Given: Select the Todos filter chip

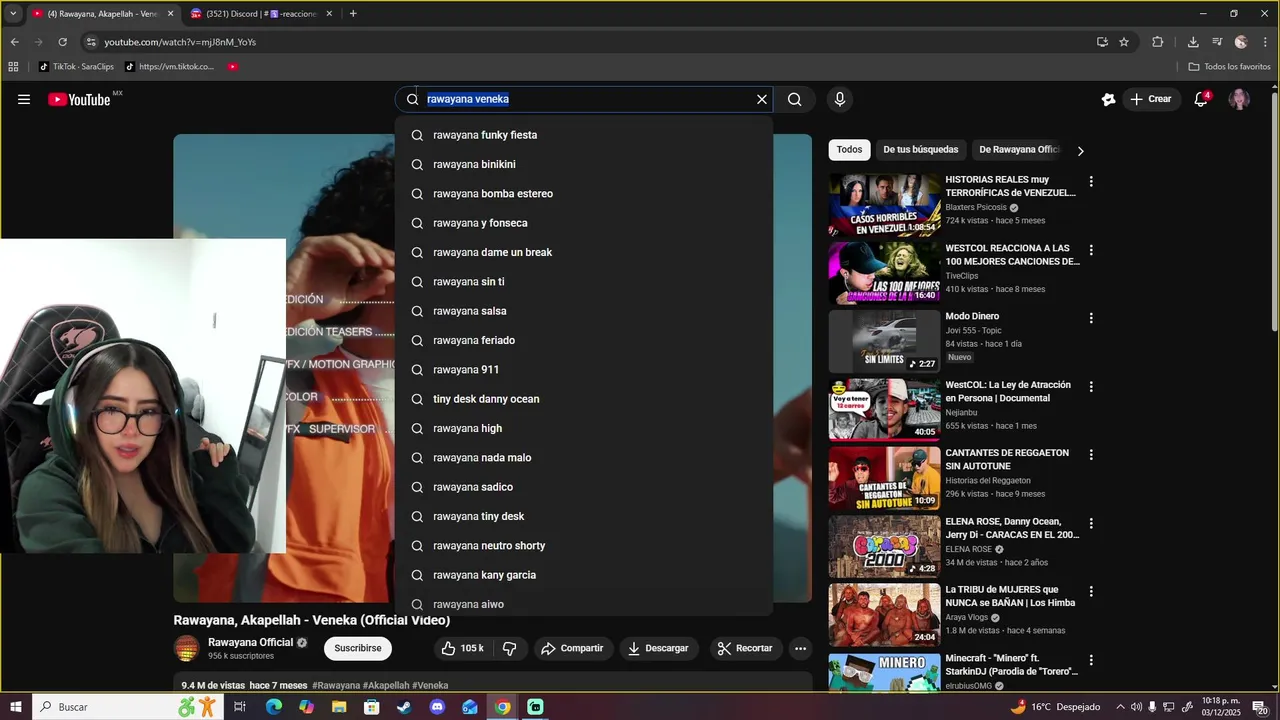Looking at the screenshot, I should click(849, 150).
